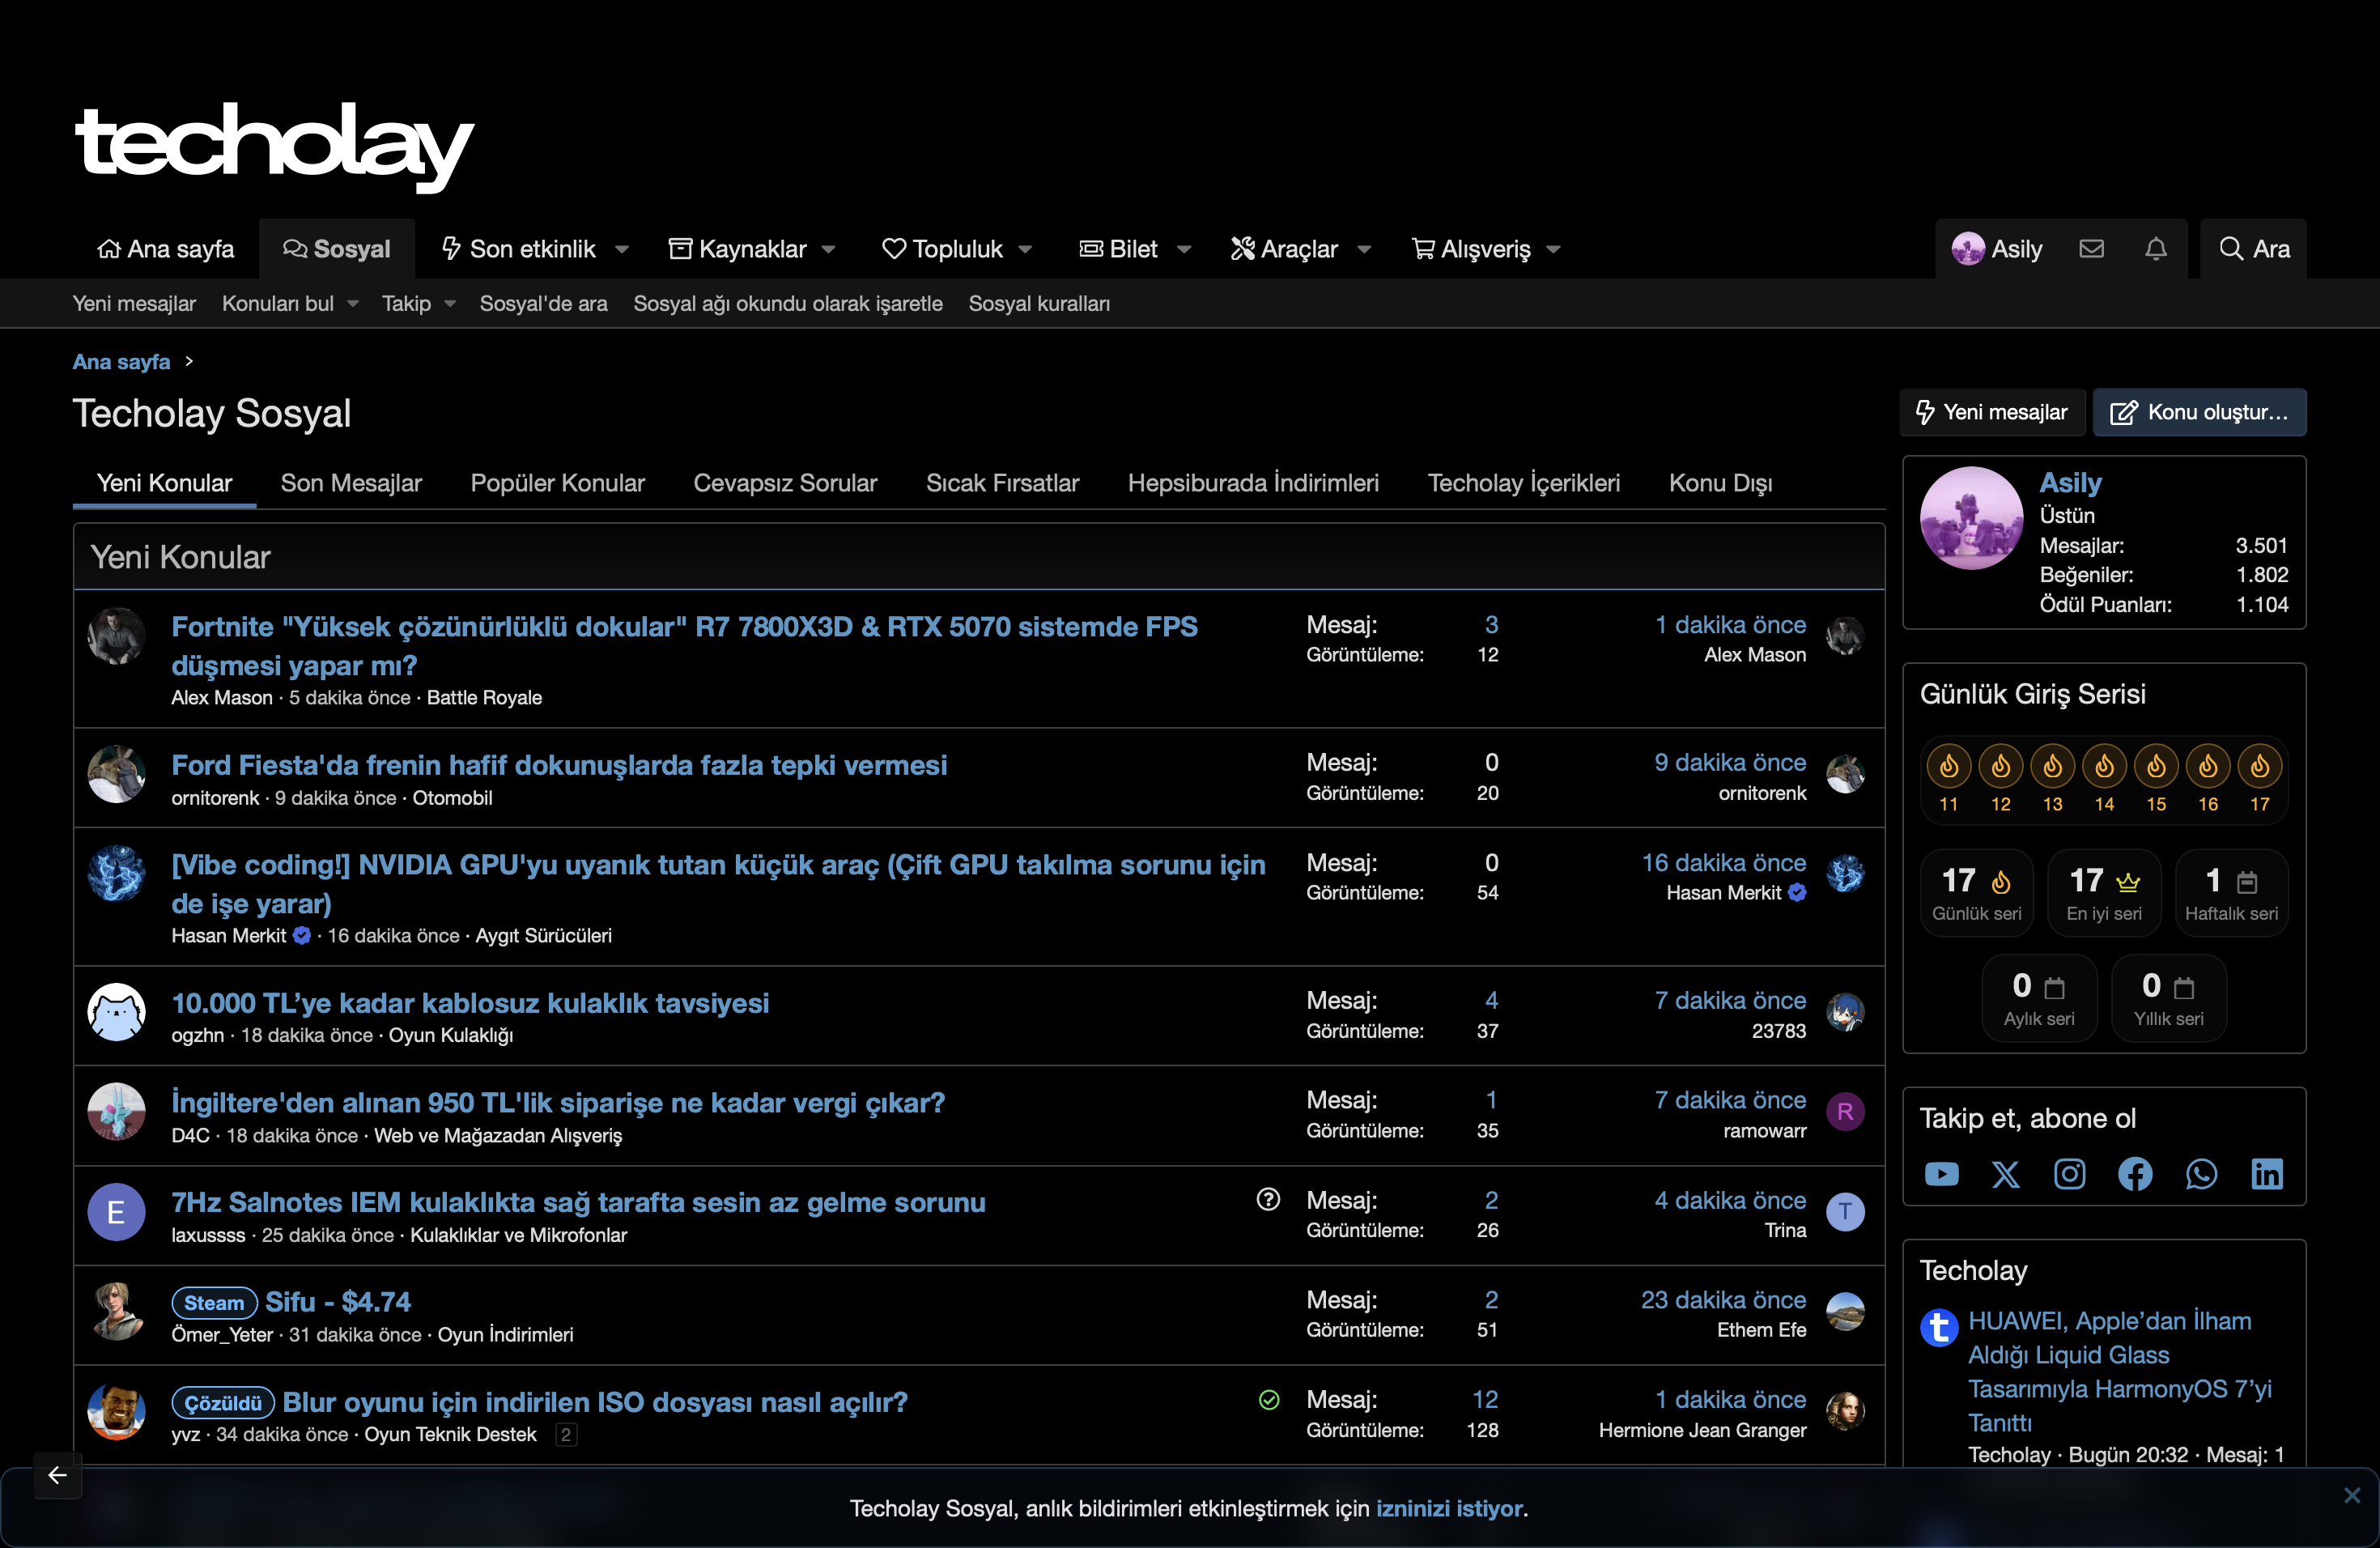Open the Ana sayfa menu item
The height and width of the screenshot is (1548, 2380).
click(165, 248)
